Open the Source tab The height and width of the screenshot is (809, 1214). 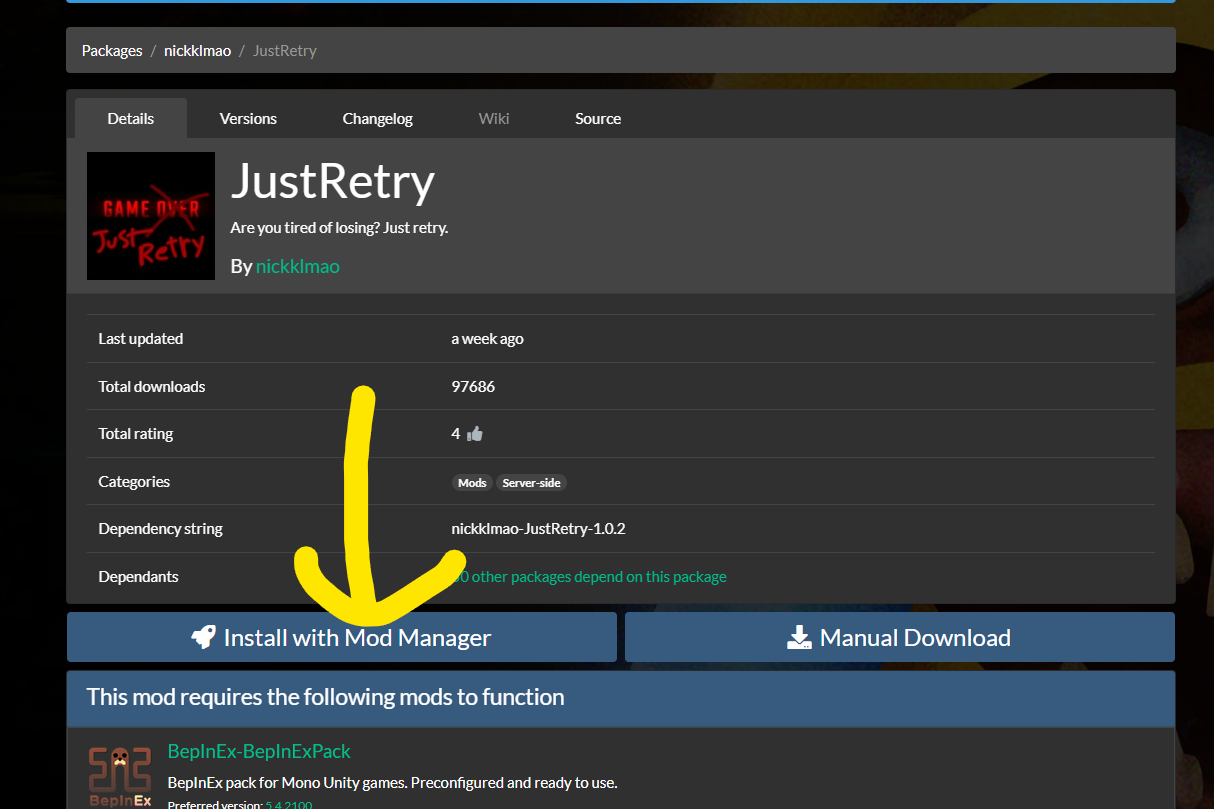click(x=598, y=118)
